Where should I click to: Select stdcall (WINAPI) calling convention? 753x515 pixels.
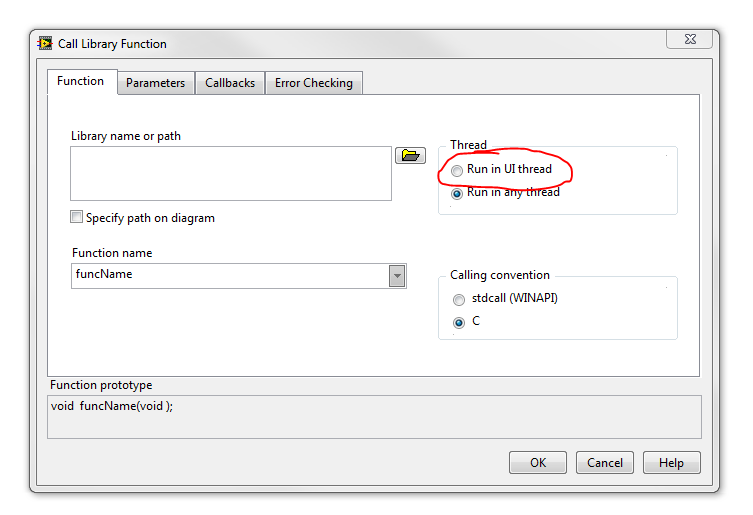pyautogui.click(x=459, y=300)
